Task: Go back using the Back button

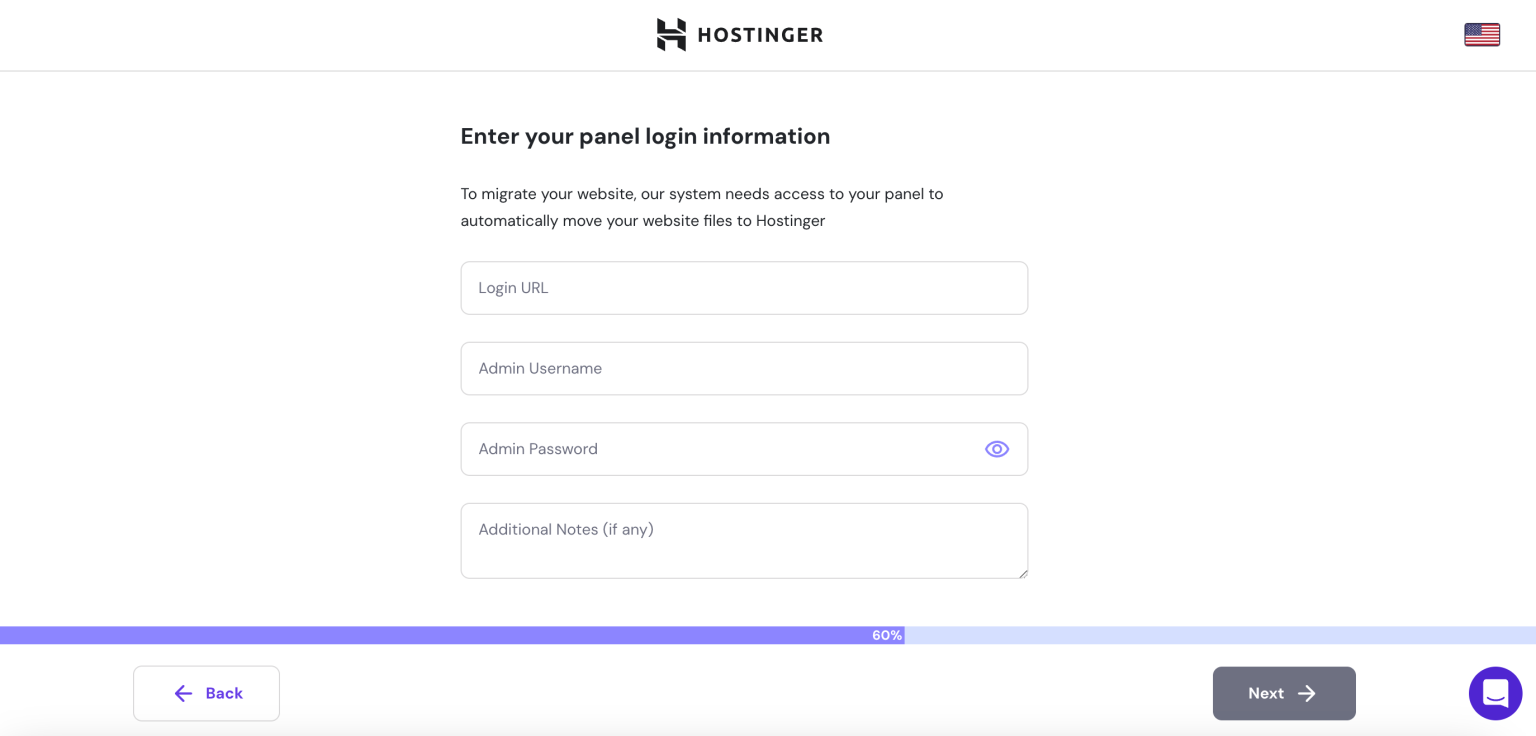Action: pyautogui.click(x=206, y=693)
